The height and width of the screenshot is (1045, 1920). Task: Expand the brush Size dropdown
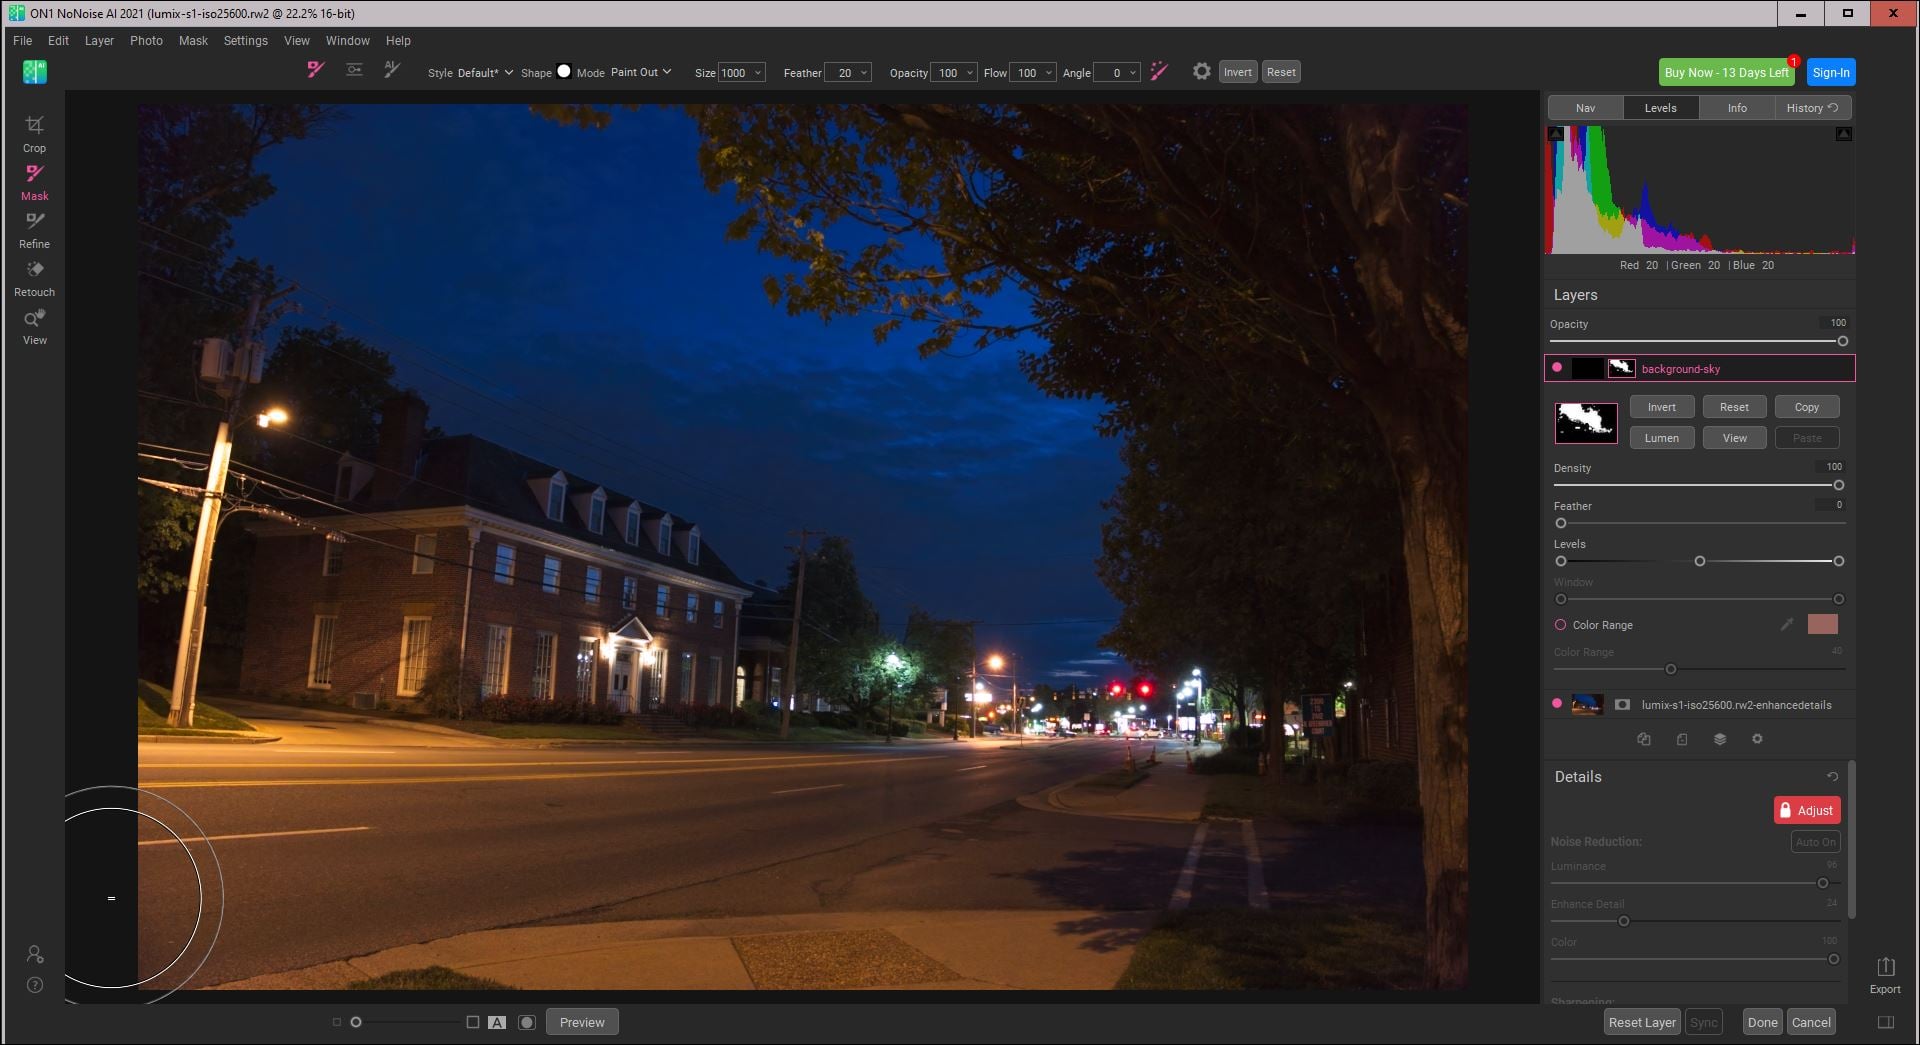(x=758, y=73)
